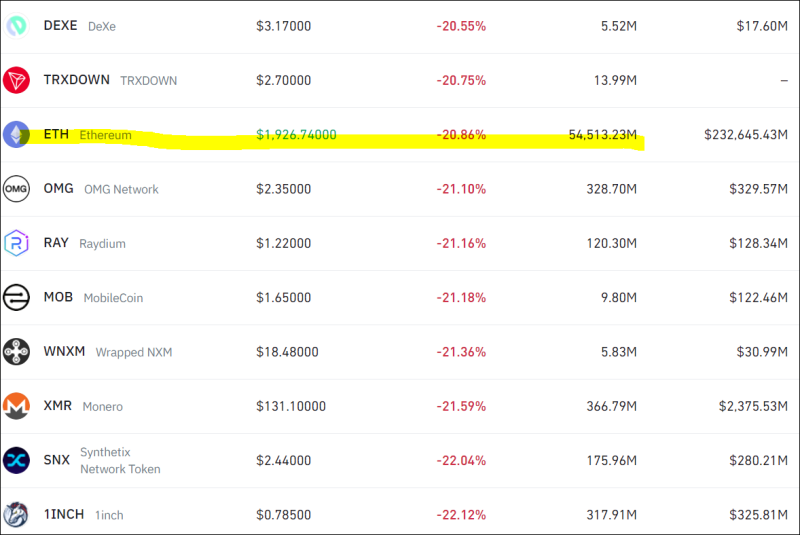Click the -21.59% change value
Viewport: 800px width, 535px height.
click(461, 406)
